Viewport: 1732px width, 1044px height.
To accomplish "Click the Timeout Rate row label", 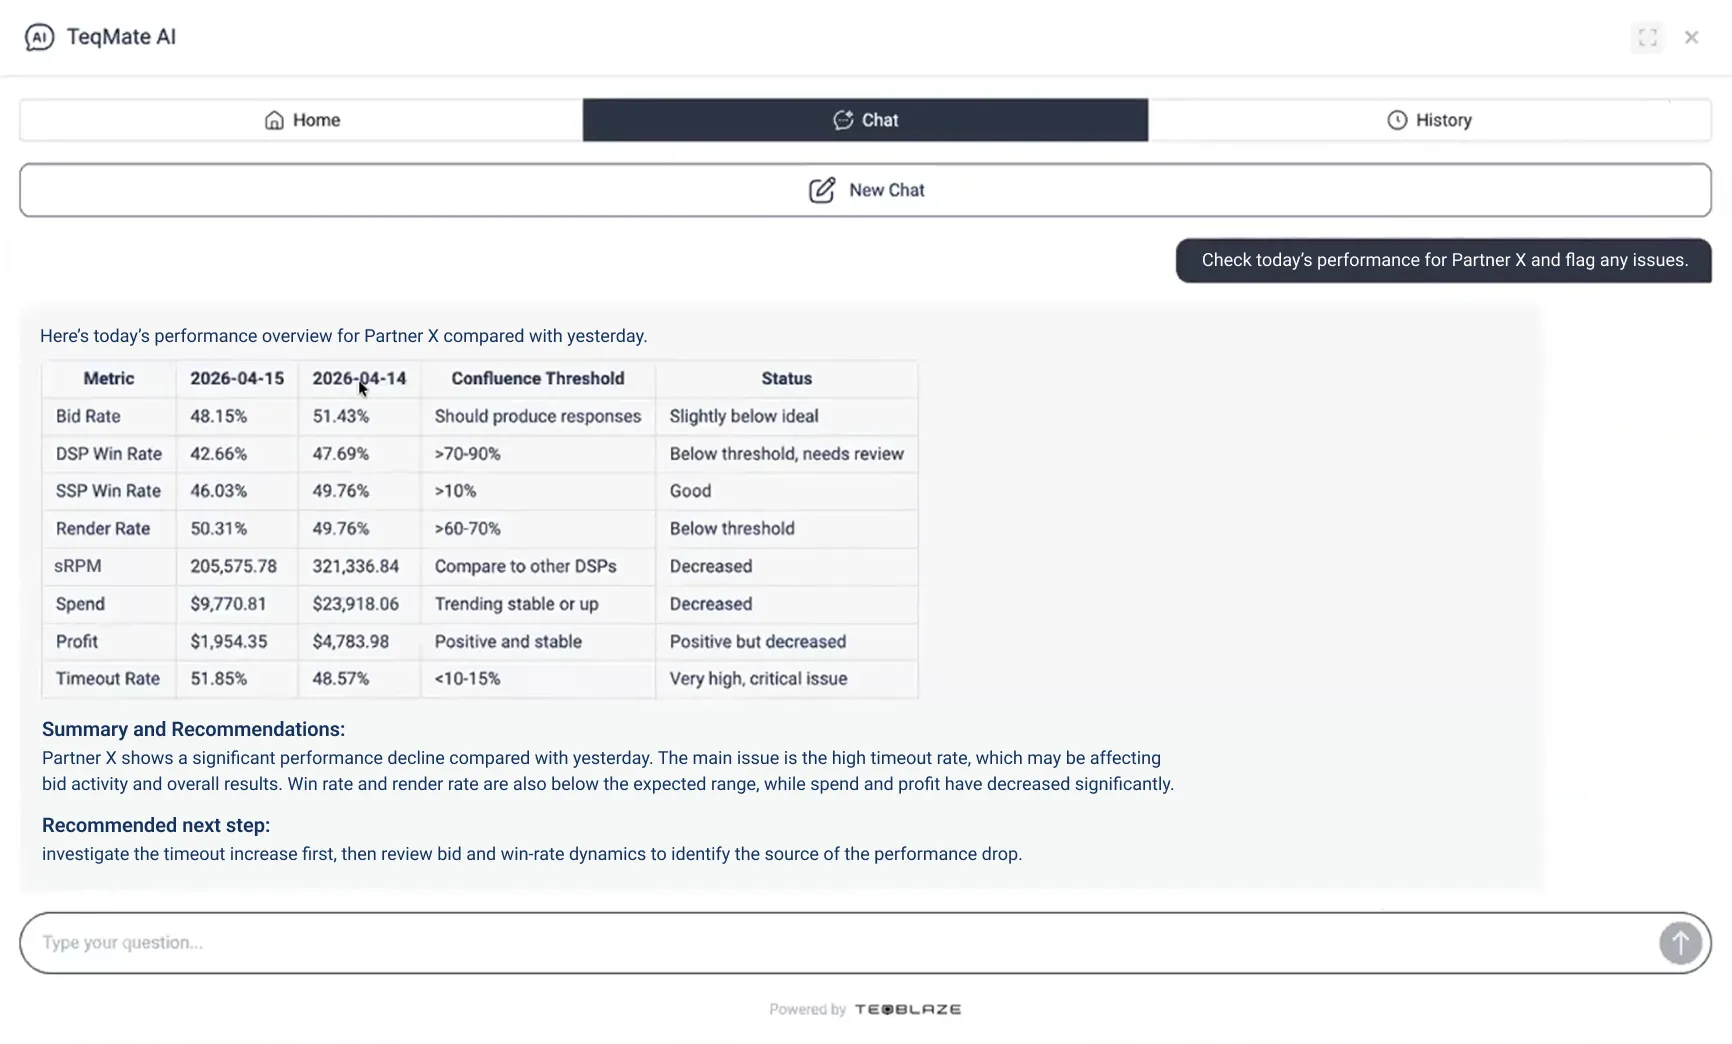I will coord(108,678).
